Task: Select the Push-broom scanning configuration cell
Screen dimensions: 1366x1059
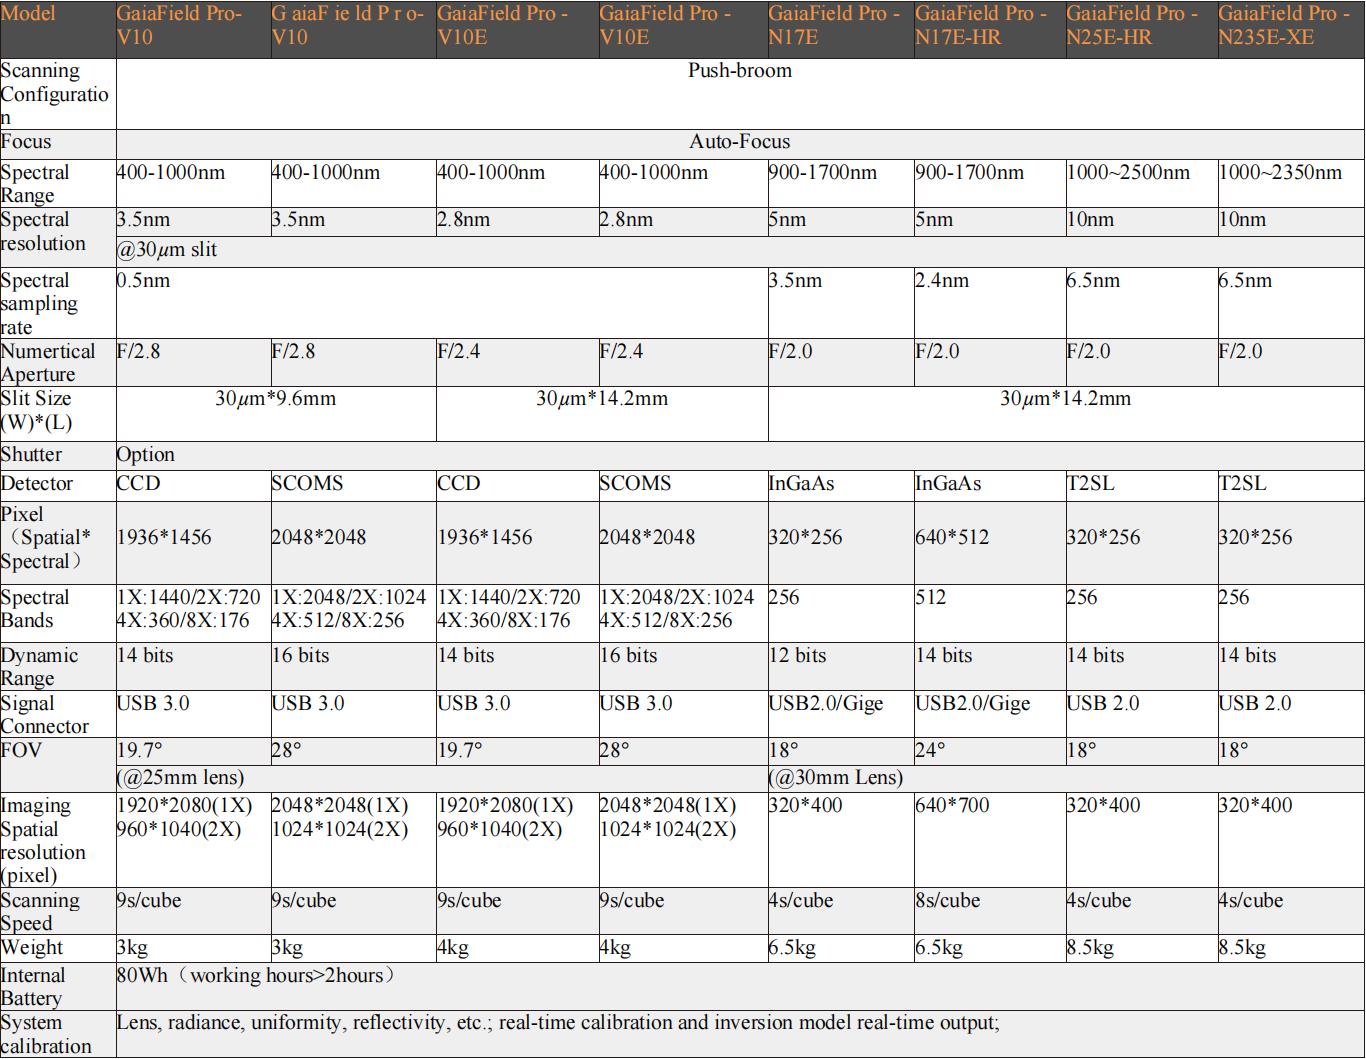Action: [739, 71]
